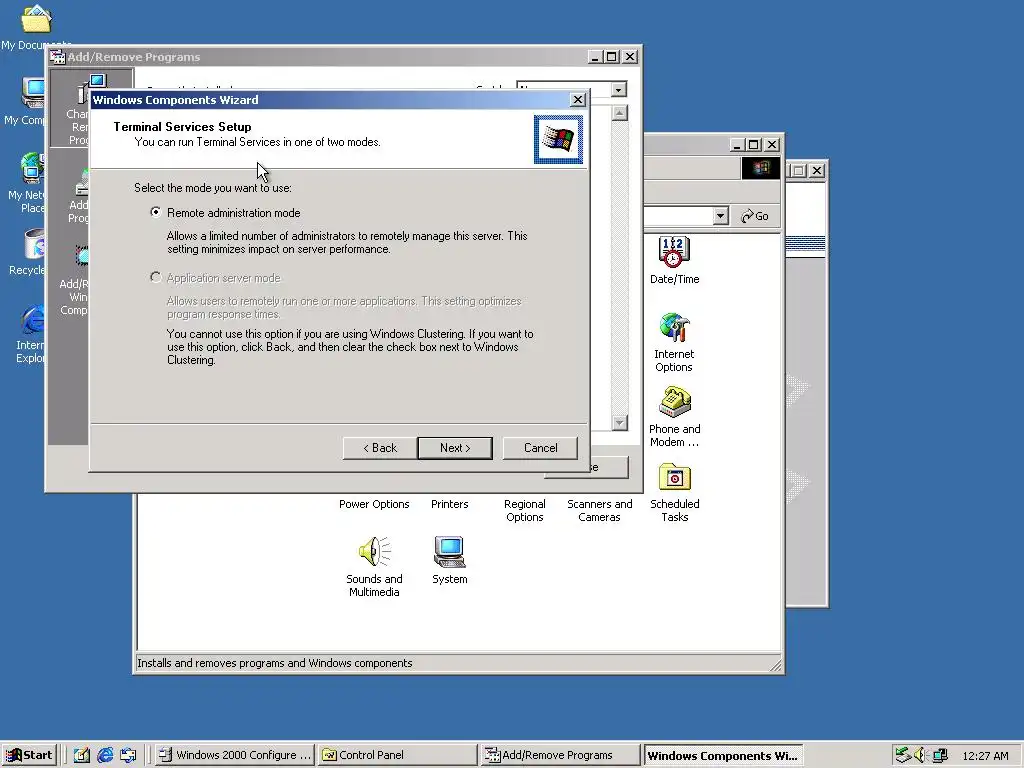Screen dimensions: 1024x768
Task: Click the Next button in wizard
Action: 455,448
